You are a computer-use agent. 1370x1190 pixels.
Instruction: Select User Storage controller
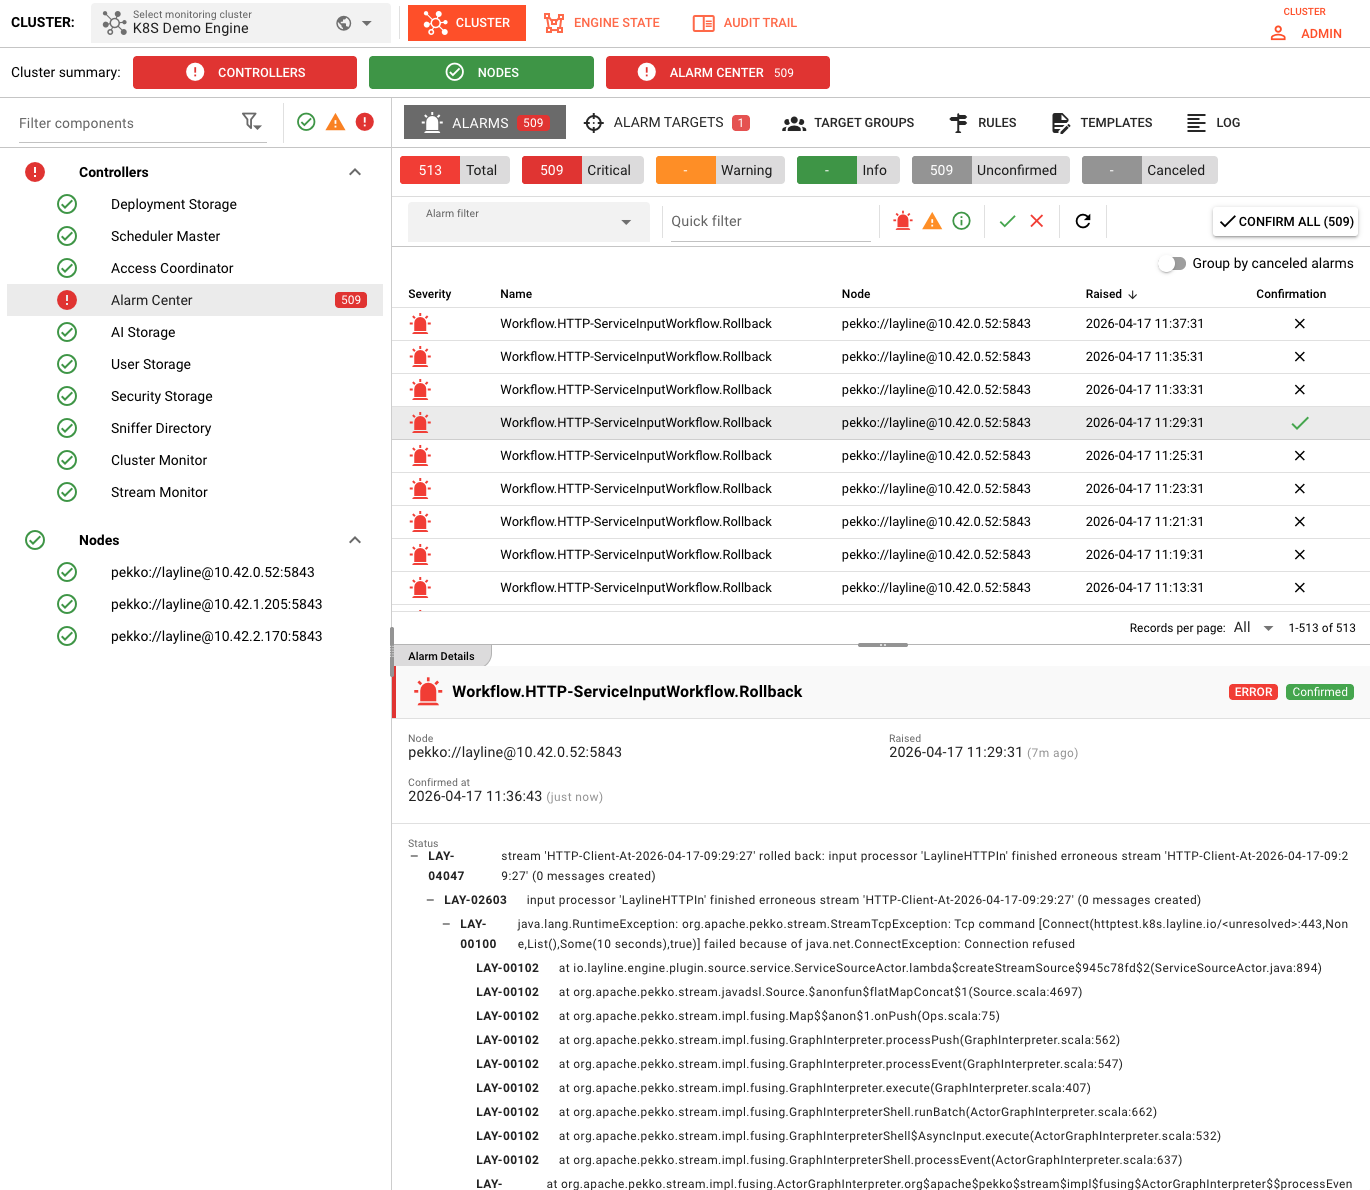151,364
